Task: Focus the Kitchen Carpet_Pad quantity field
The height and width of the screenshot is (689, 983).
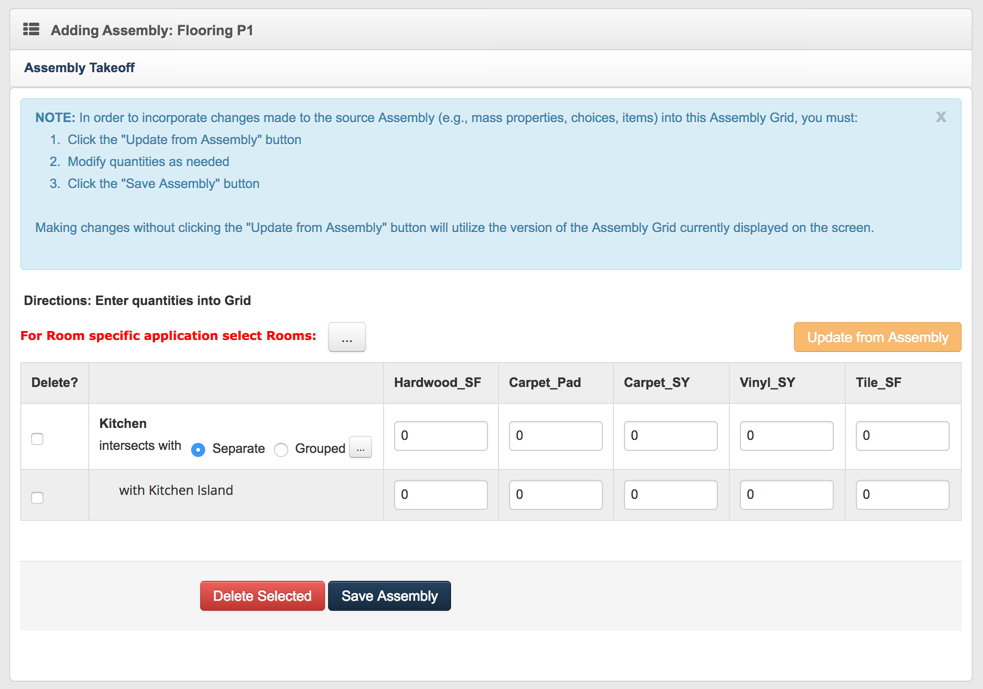Action: click(555, 436)
